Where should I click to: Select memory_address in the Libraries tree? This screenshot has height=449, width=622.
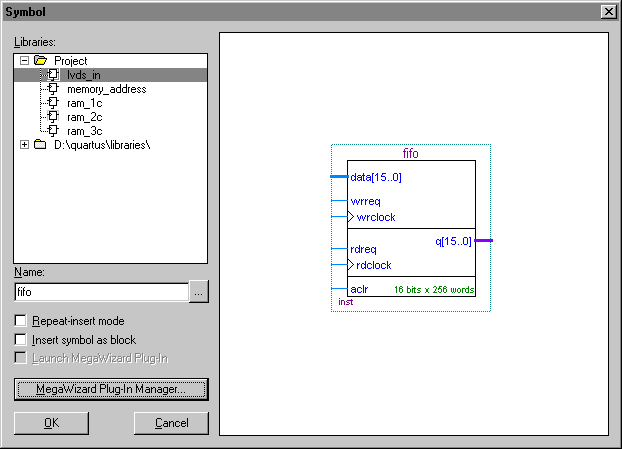click(106, 89)
